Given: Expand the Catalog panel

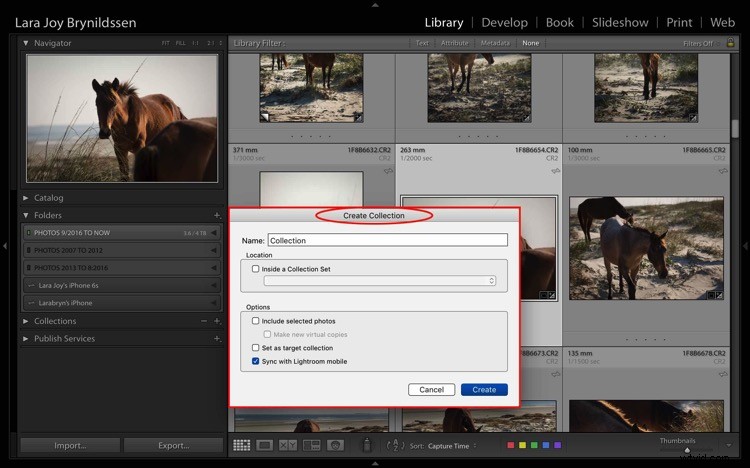Looking at the screenshot, I should tap(25, 198).
